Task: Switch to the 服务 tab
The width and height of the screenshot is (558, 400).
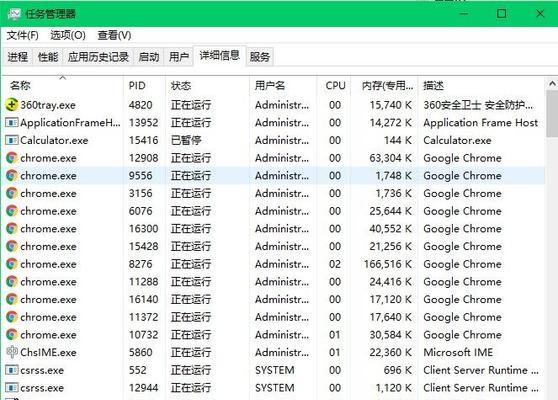Action: click(x=260, y=57)
